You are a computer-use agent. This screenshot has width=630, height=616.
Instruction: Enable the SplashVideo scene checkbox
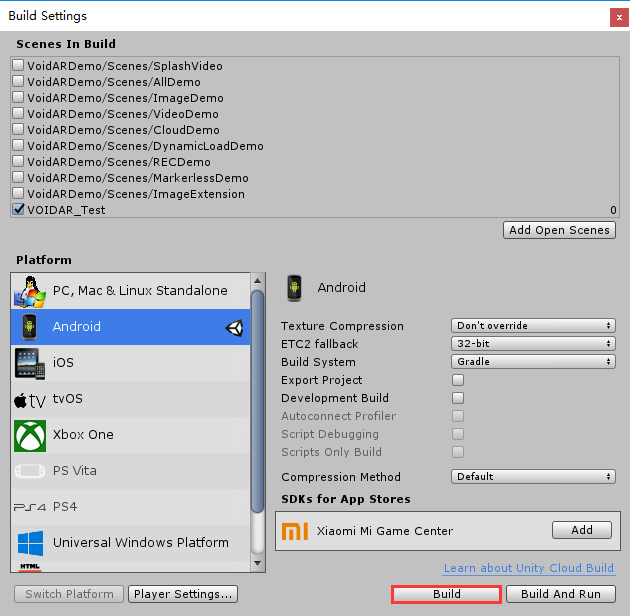(19, 66)
